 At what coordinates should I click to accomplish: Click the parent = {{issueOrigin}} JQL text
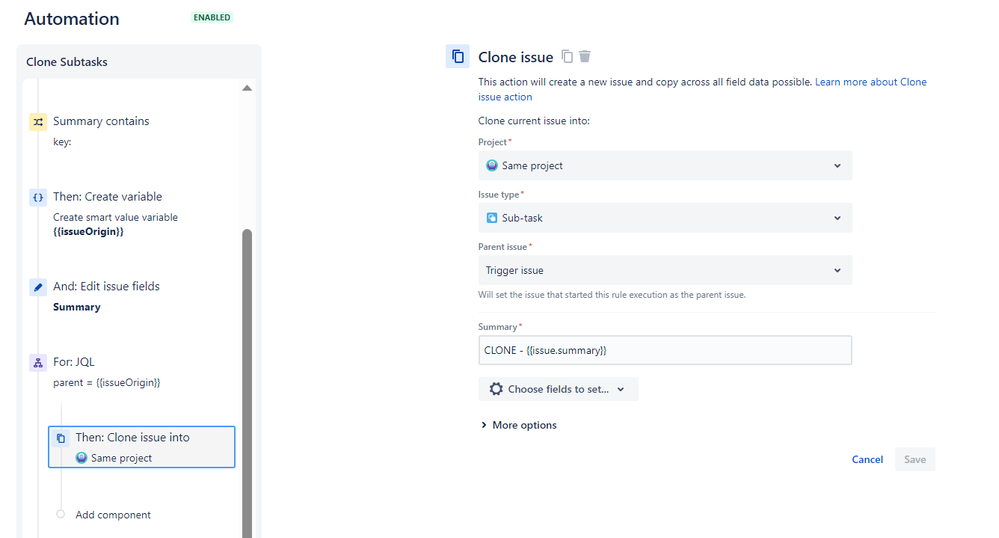[106, 382]
